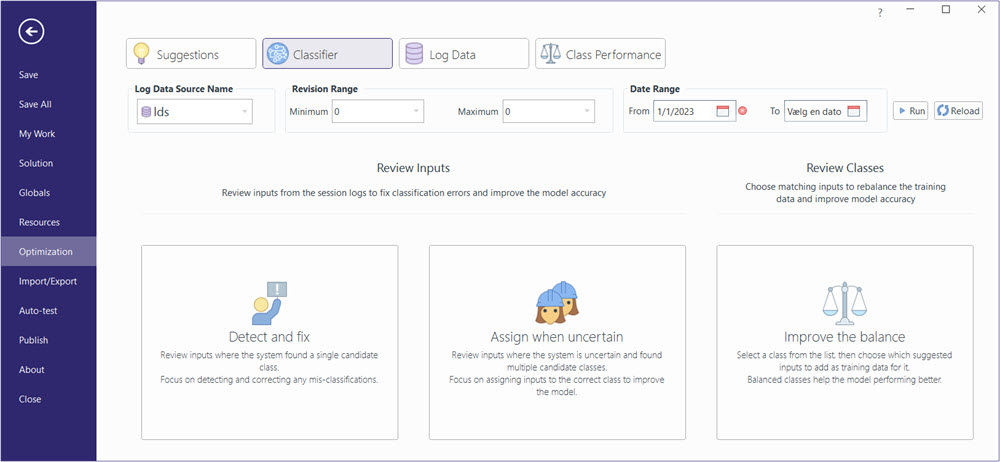Click the back arrow icon in sidebar
Viewport: 1000px width, 462px height.
point(32,33)
